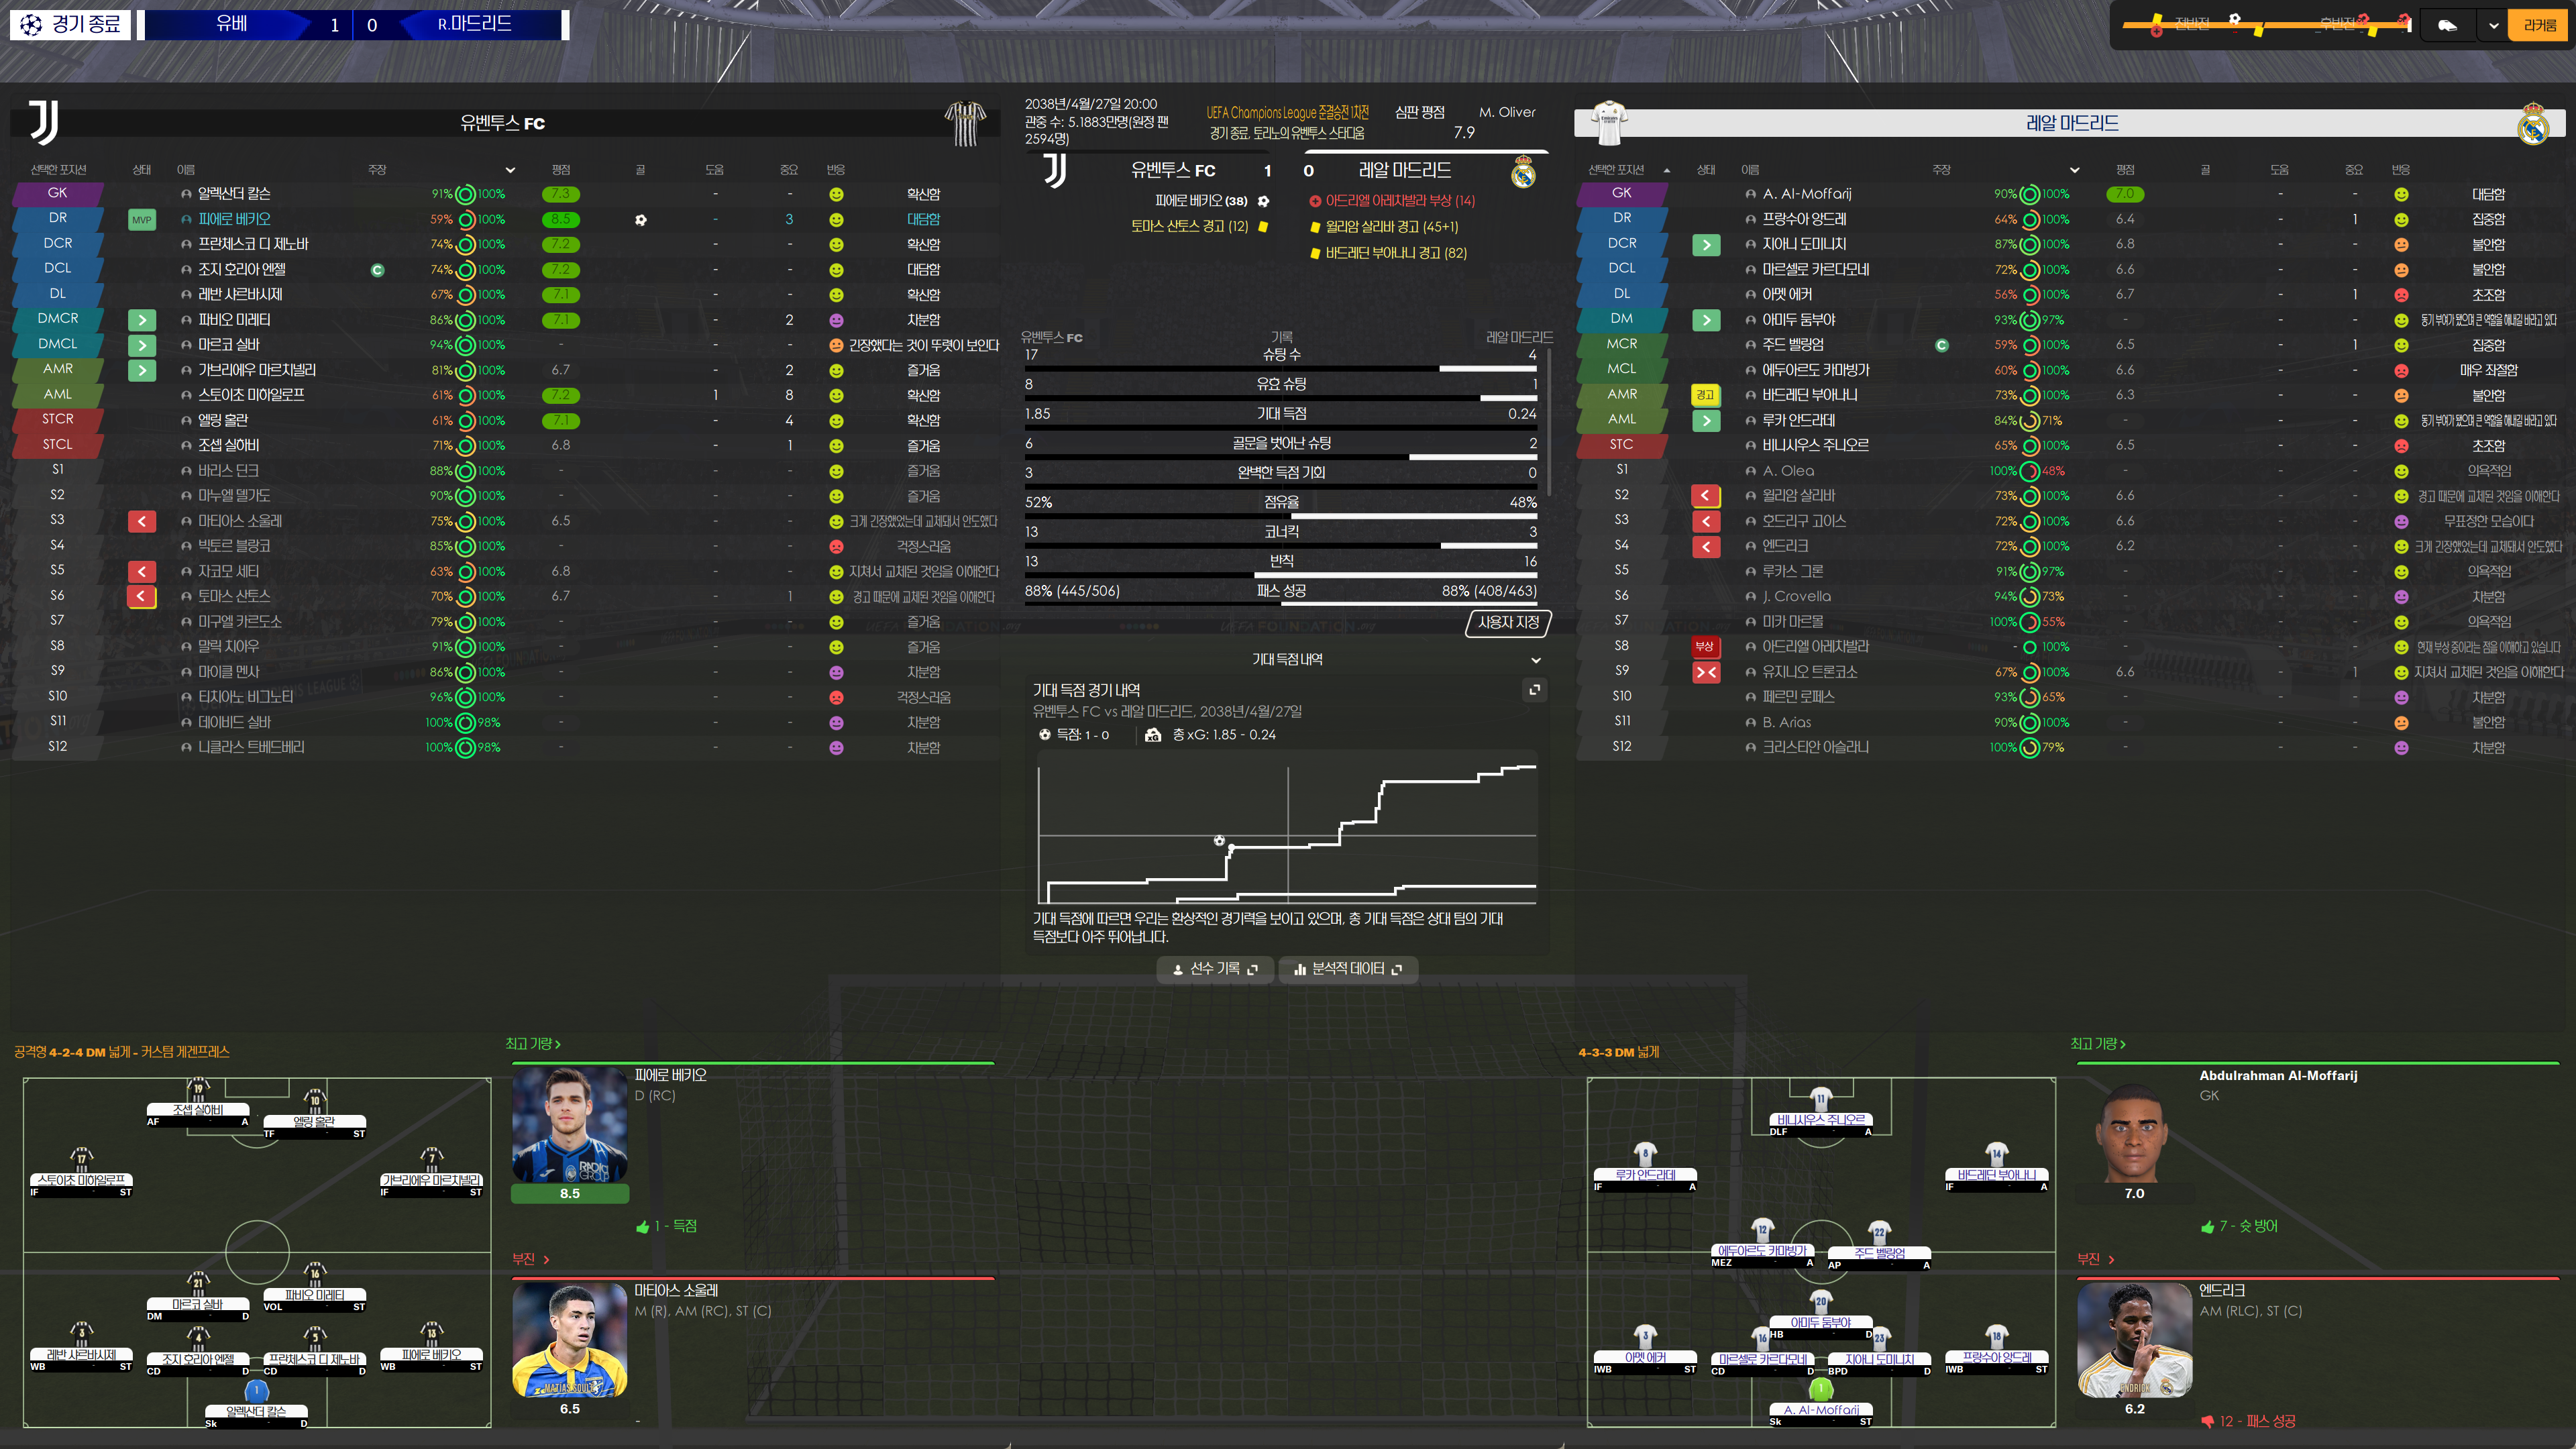
Task: Click the yellow 경고 badge for 바드레딘 부아나니
Action: point(1705,395)
